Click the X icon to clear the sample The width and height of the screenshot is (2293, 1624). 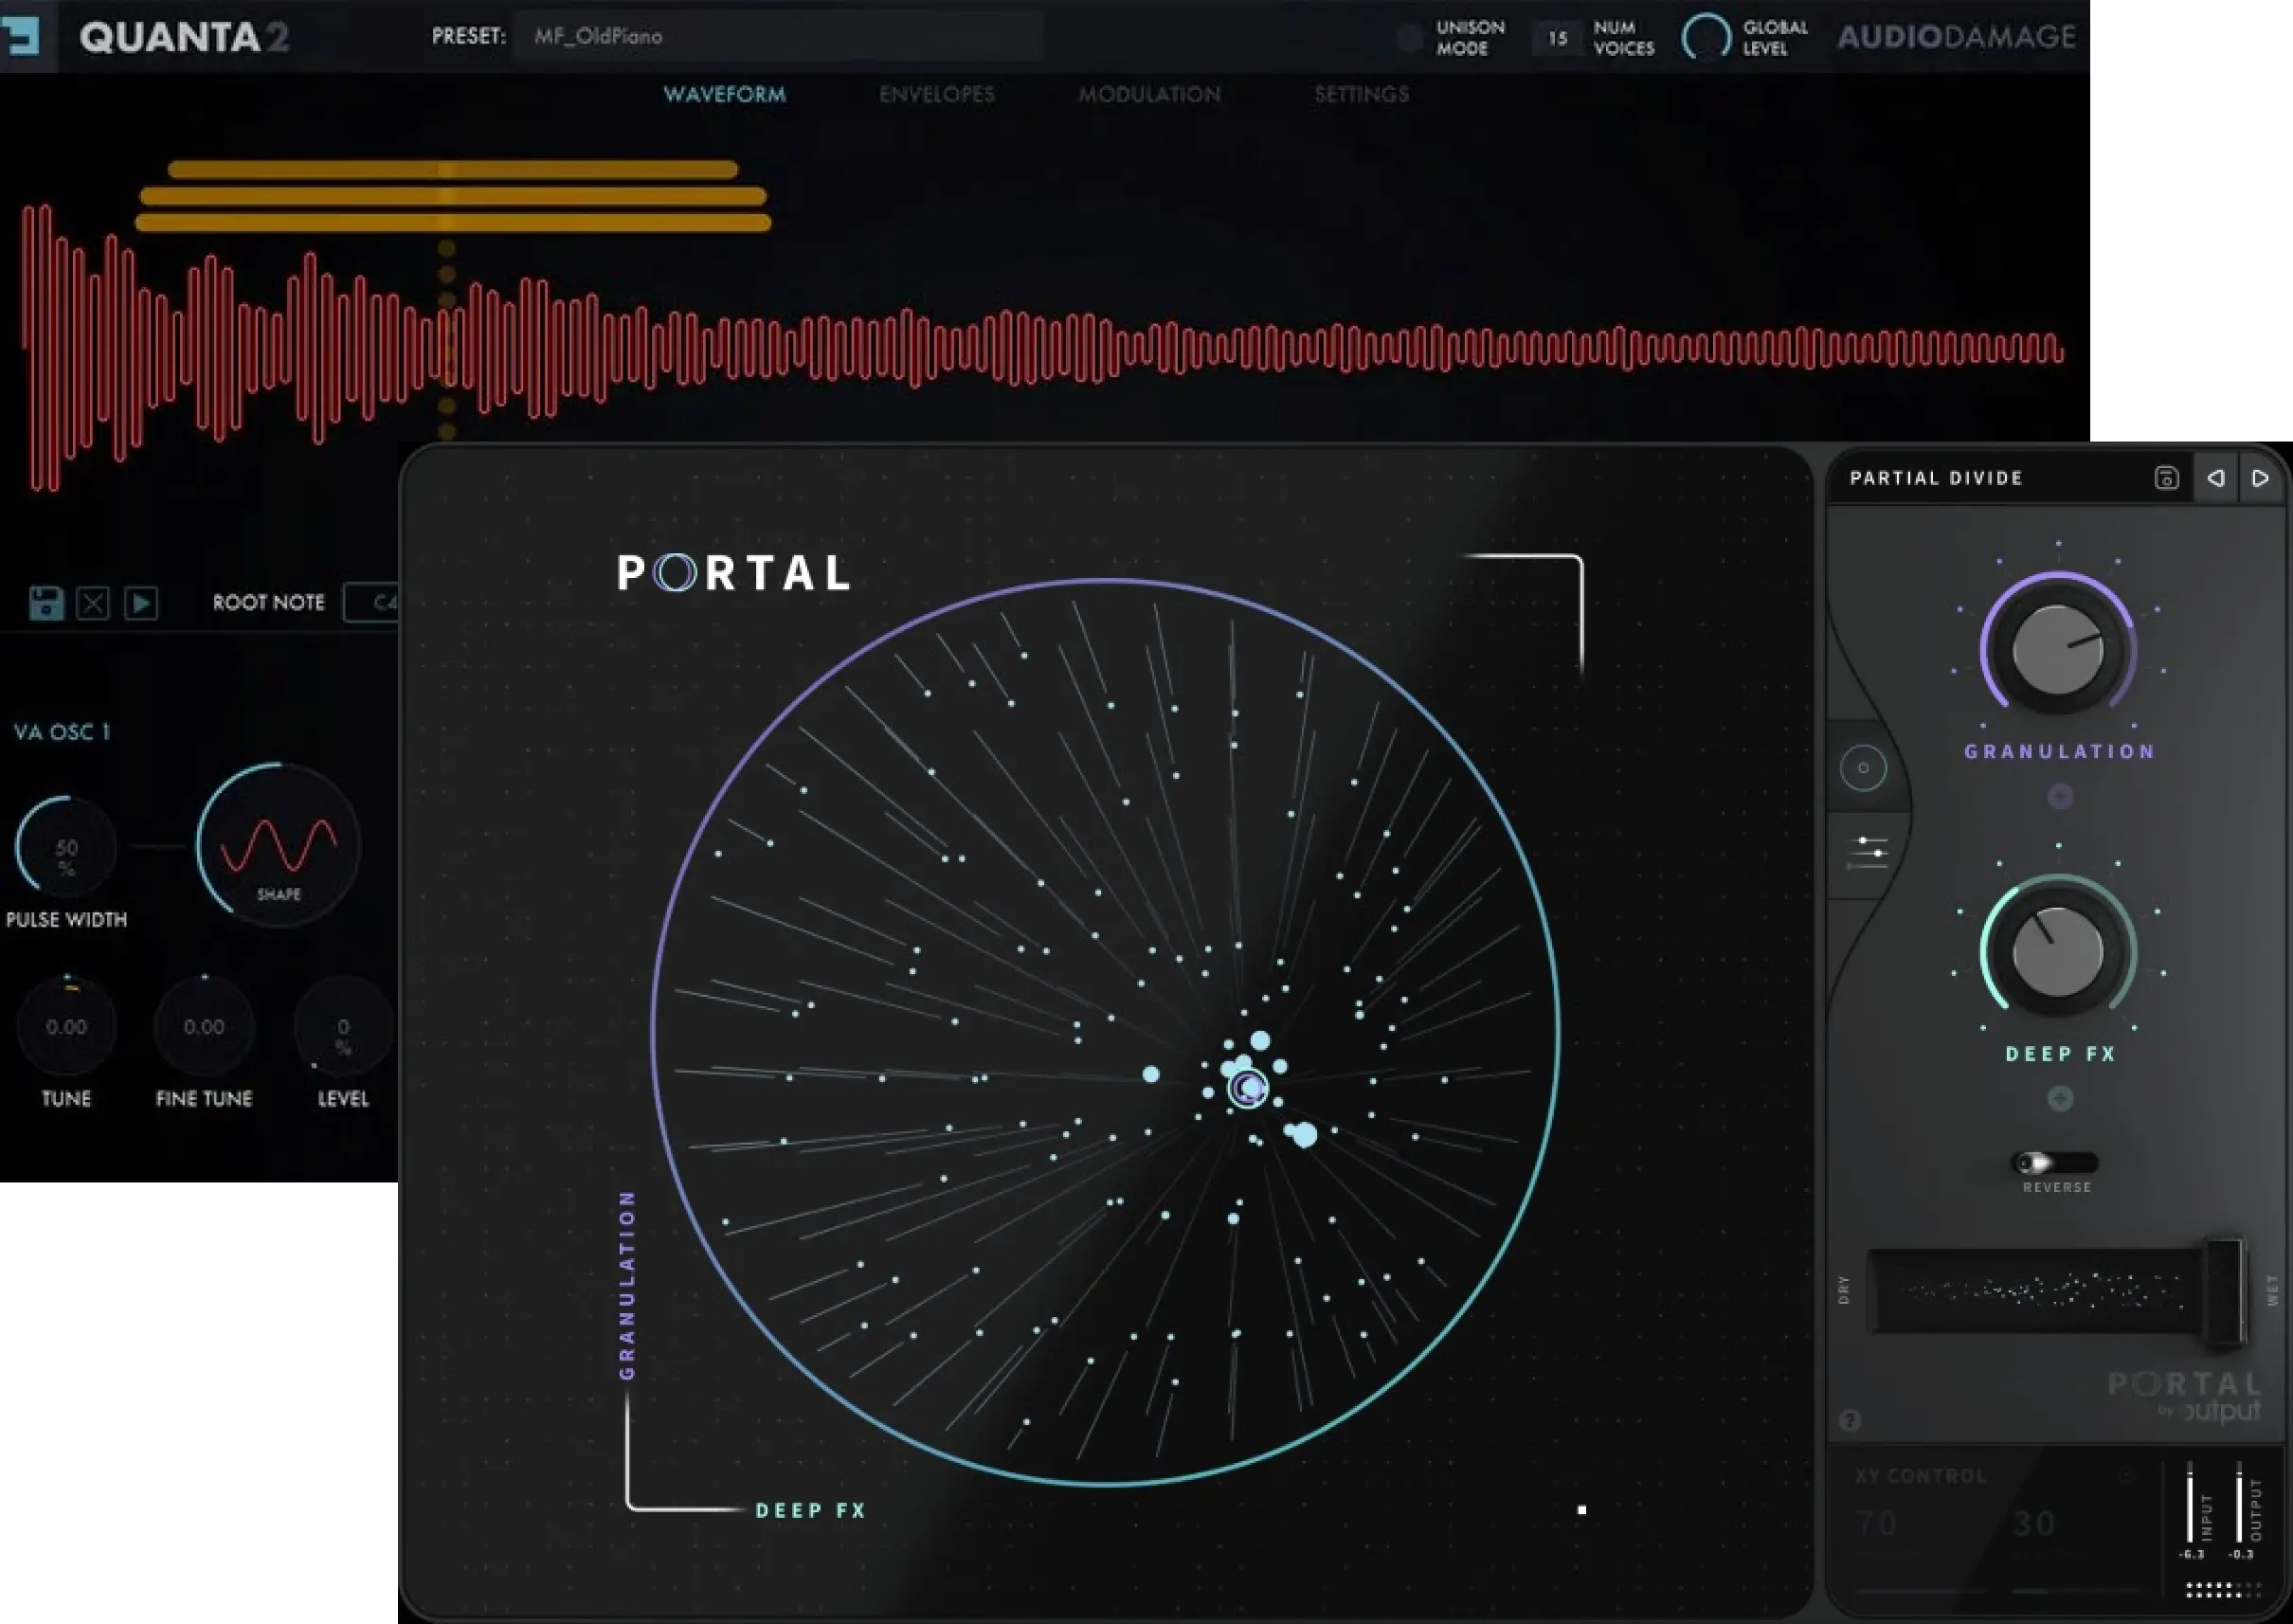pos(91,603)
